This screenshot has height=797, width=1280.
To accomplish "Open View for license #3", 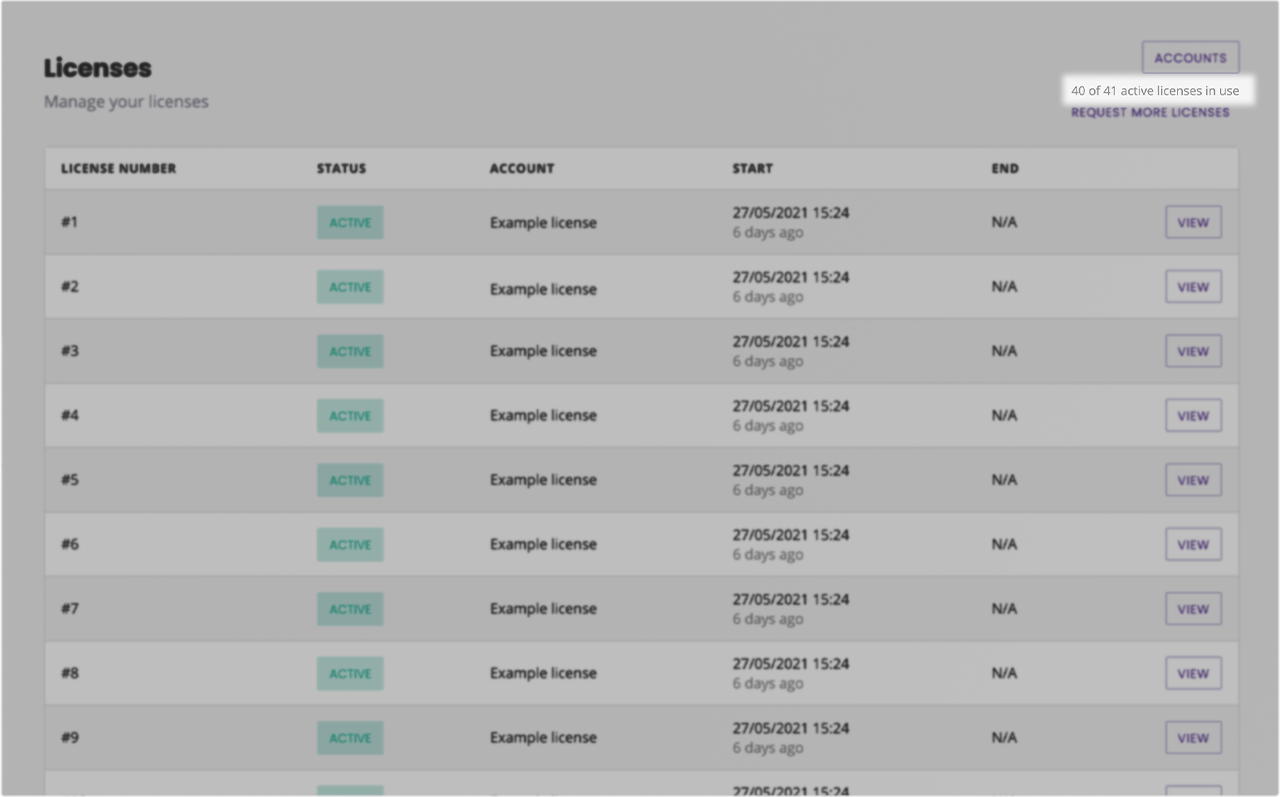I will (1193, 352).
